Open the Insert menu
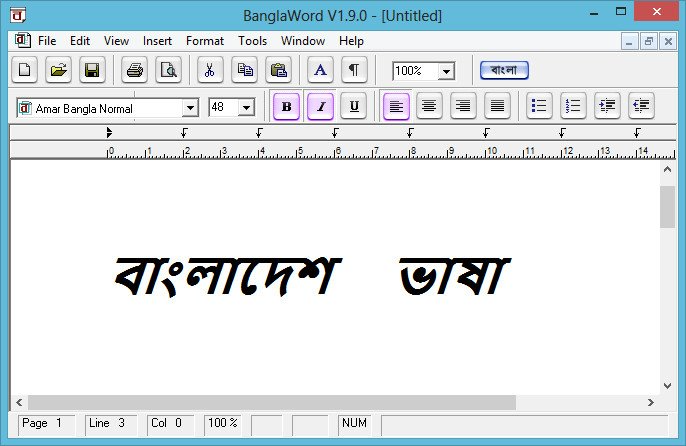The width and height of the screenshot is (686, 446). point(157,41)
